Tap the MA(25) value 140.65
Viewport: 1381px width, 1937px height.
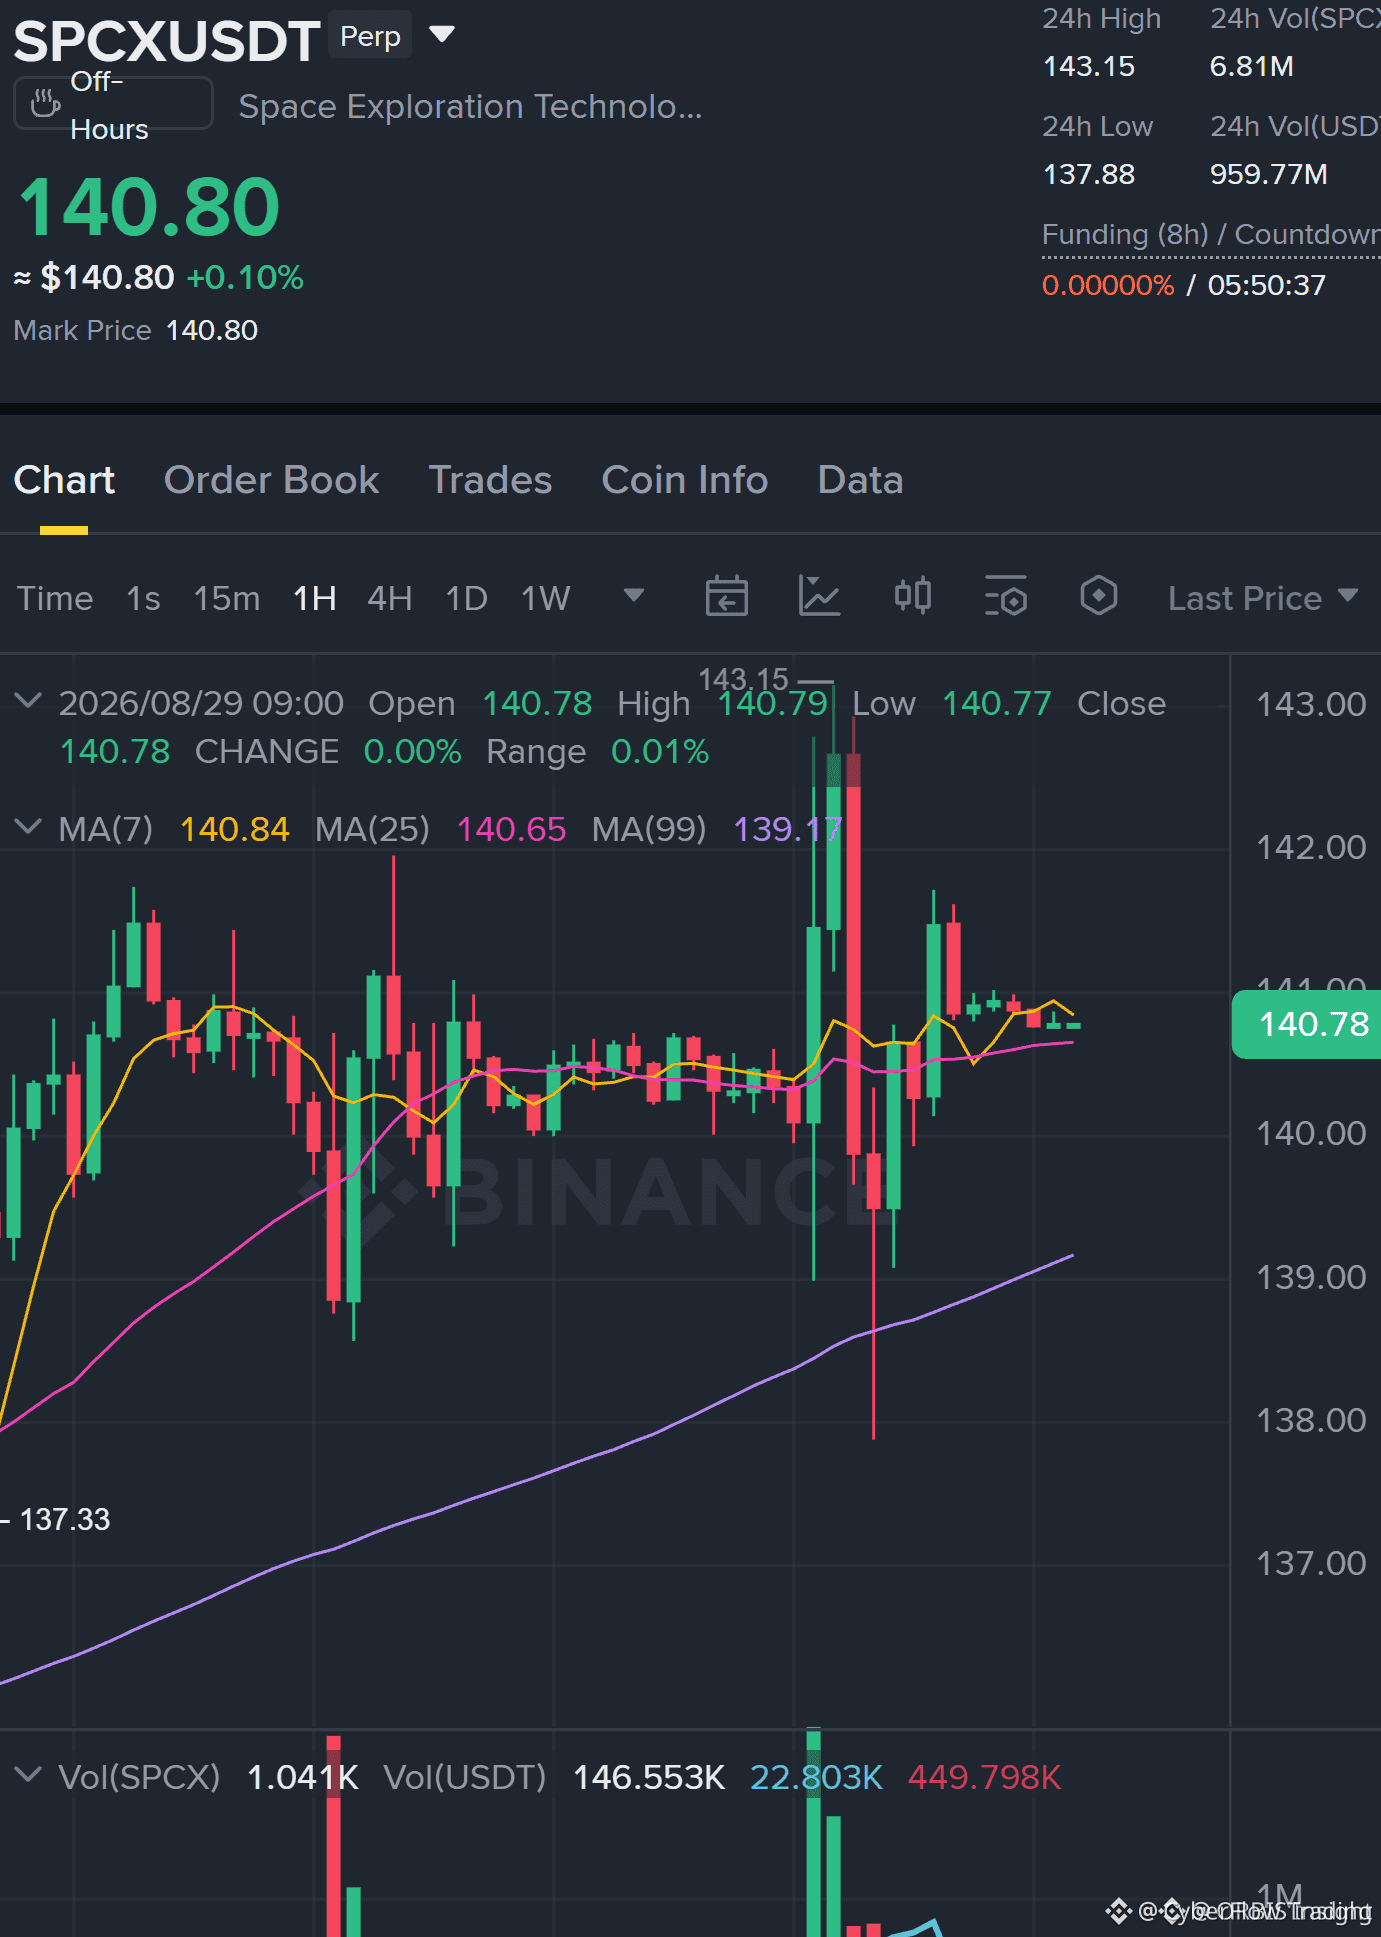point(511,829)
